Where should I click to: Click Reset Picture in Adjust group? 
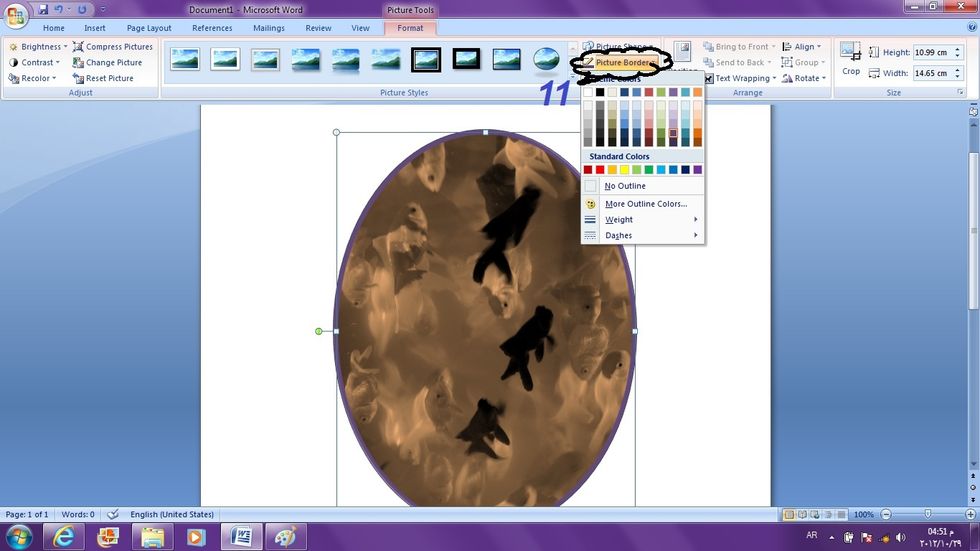pos(102,78)
